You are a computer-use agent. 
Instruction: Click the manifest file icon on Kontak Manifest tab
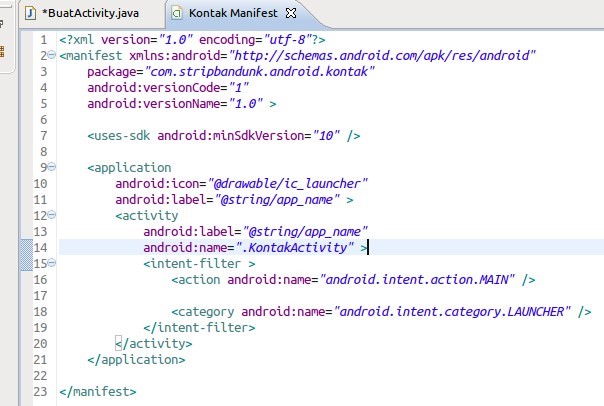coord(177,13)
